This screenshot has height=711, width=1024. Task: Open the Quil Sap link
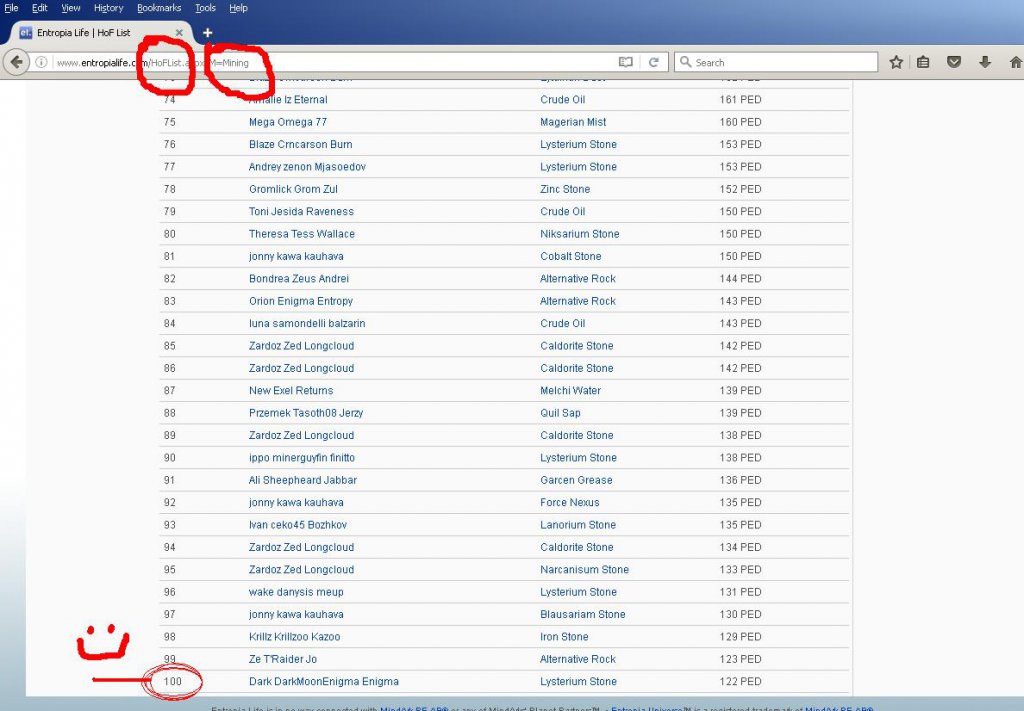(560, 413)
